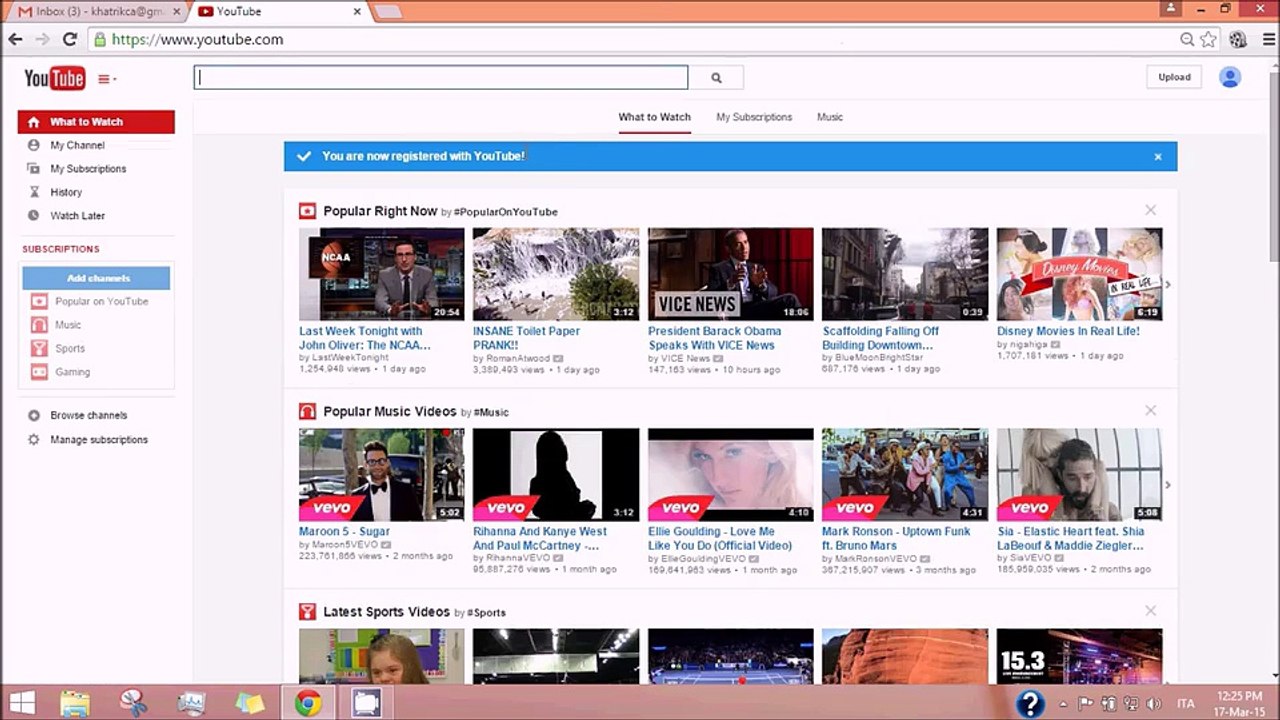1280x720 pixels.
Task: Click the Popular Music Videos headphones icon
Action: (x=308, y=411)
